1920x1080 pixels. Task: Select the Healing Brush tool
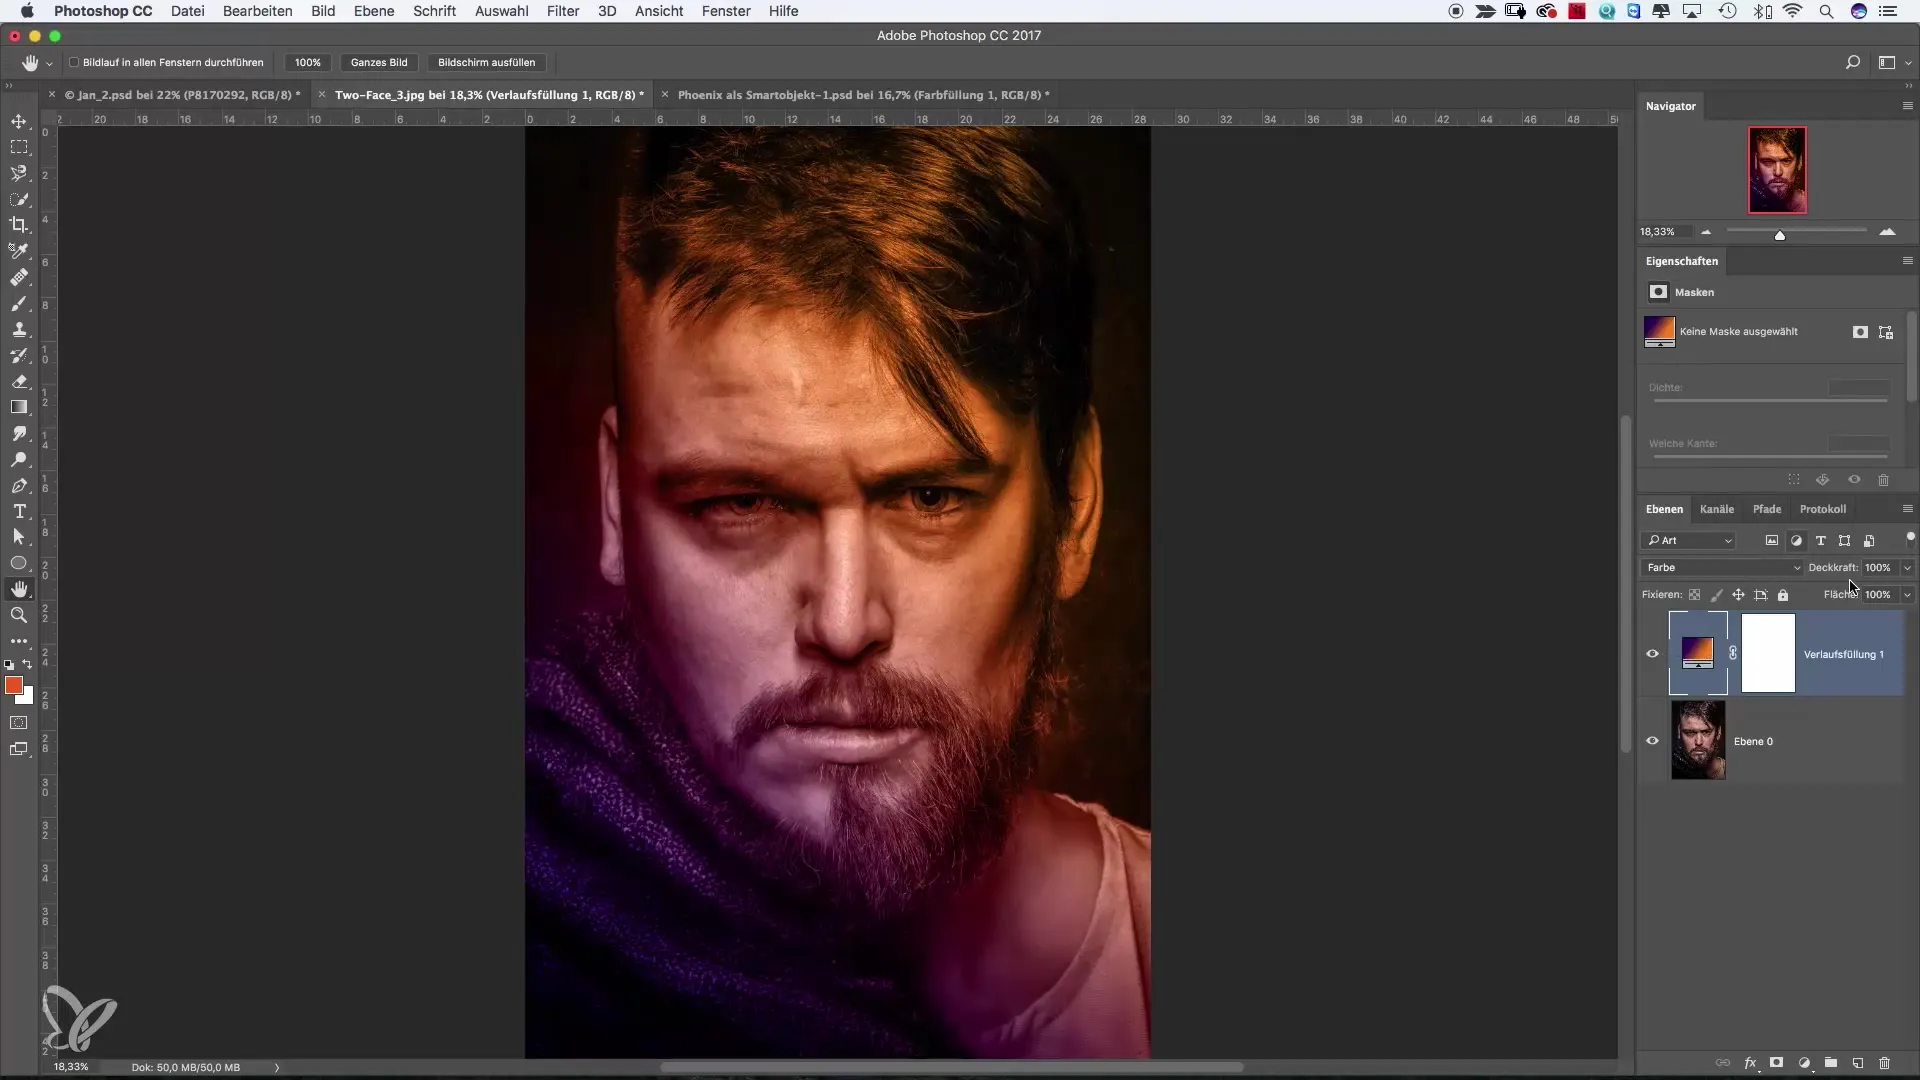tap(19, 277)
